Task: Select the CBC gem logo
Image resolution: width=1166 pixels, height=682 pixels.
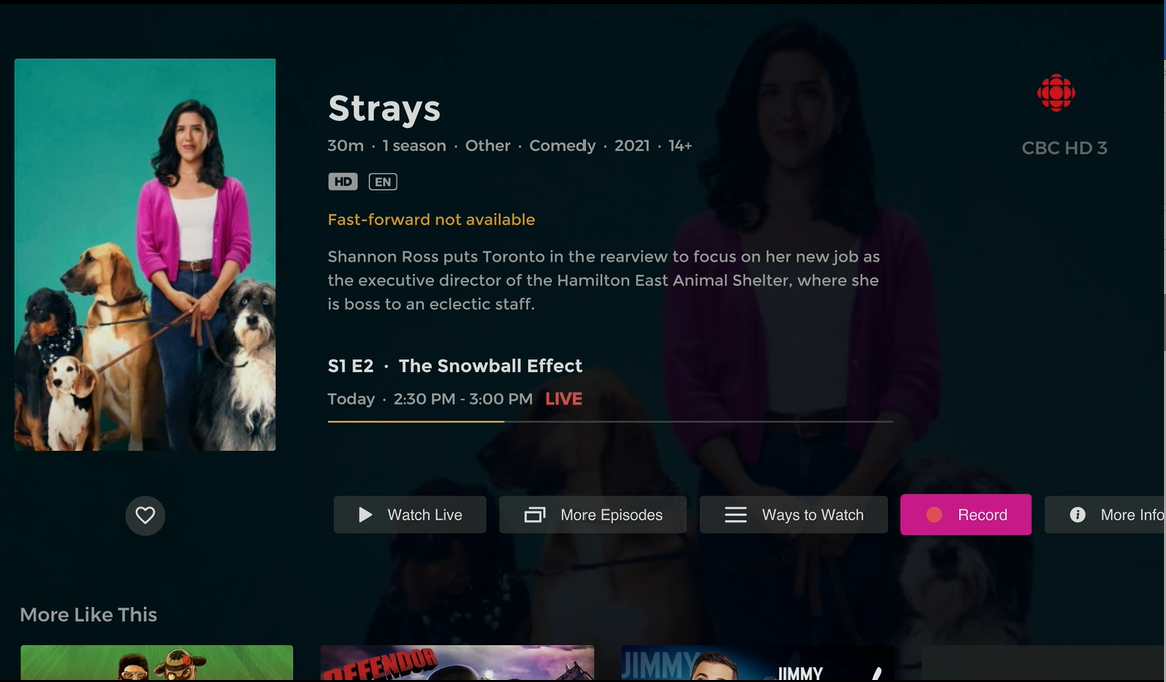Action: point(1056,93)
